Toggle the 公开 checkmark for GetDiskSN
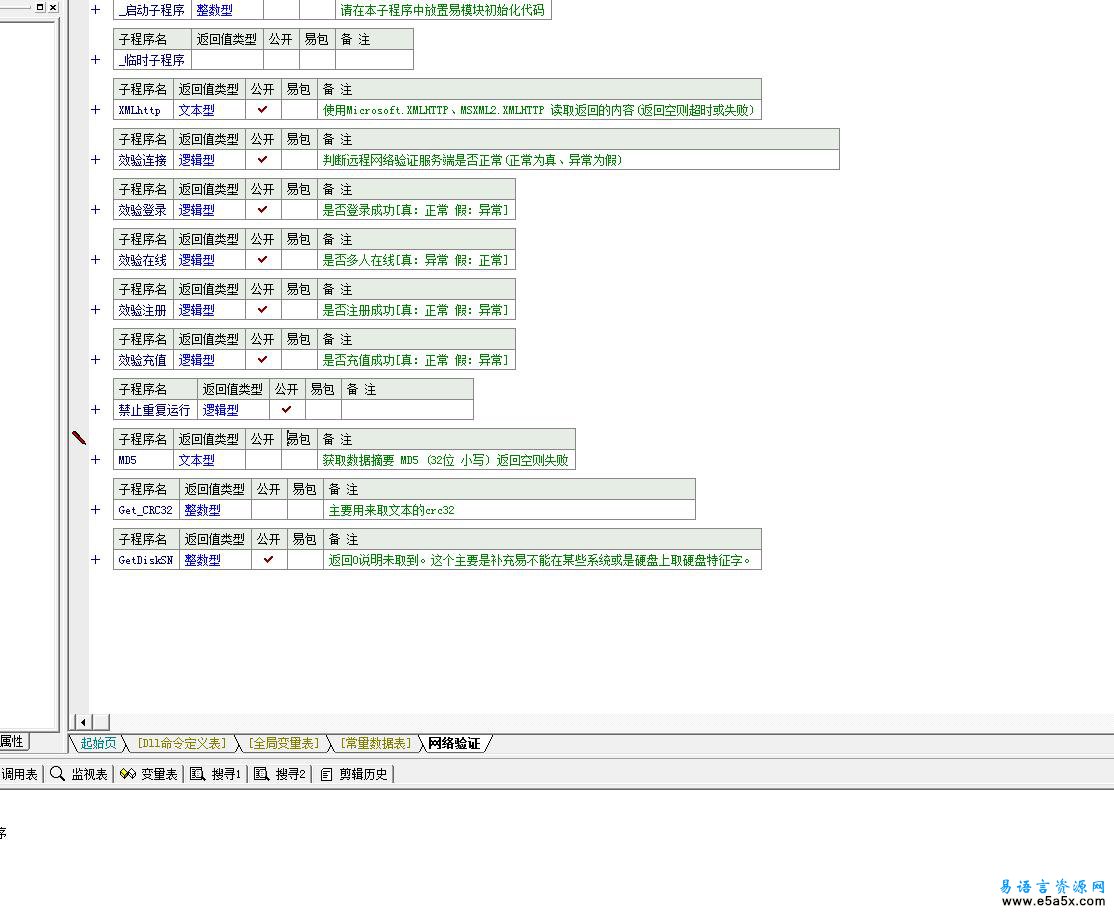The image size is (1114, 914). point(269,560)
